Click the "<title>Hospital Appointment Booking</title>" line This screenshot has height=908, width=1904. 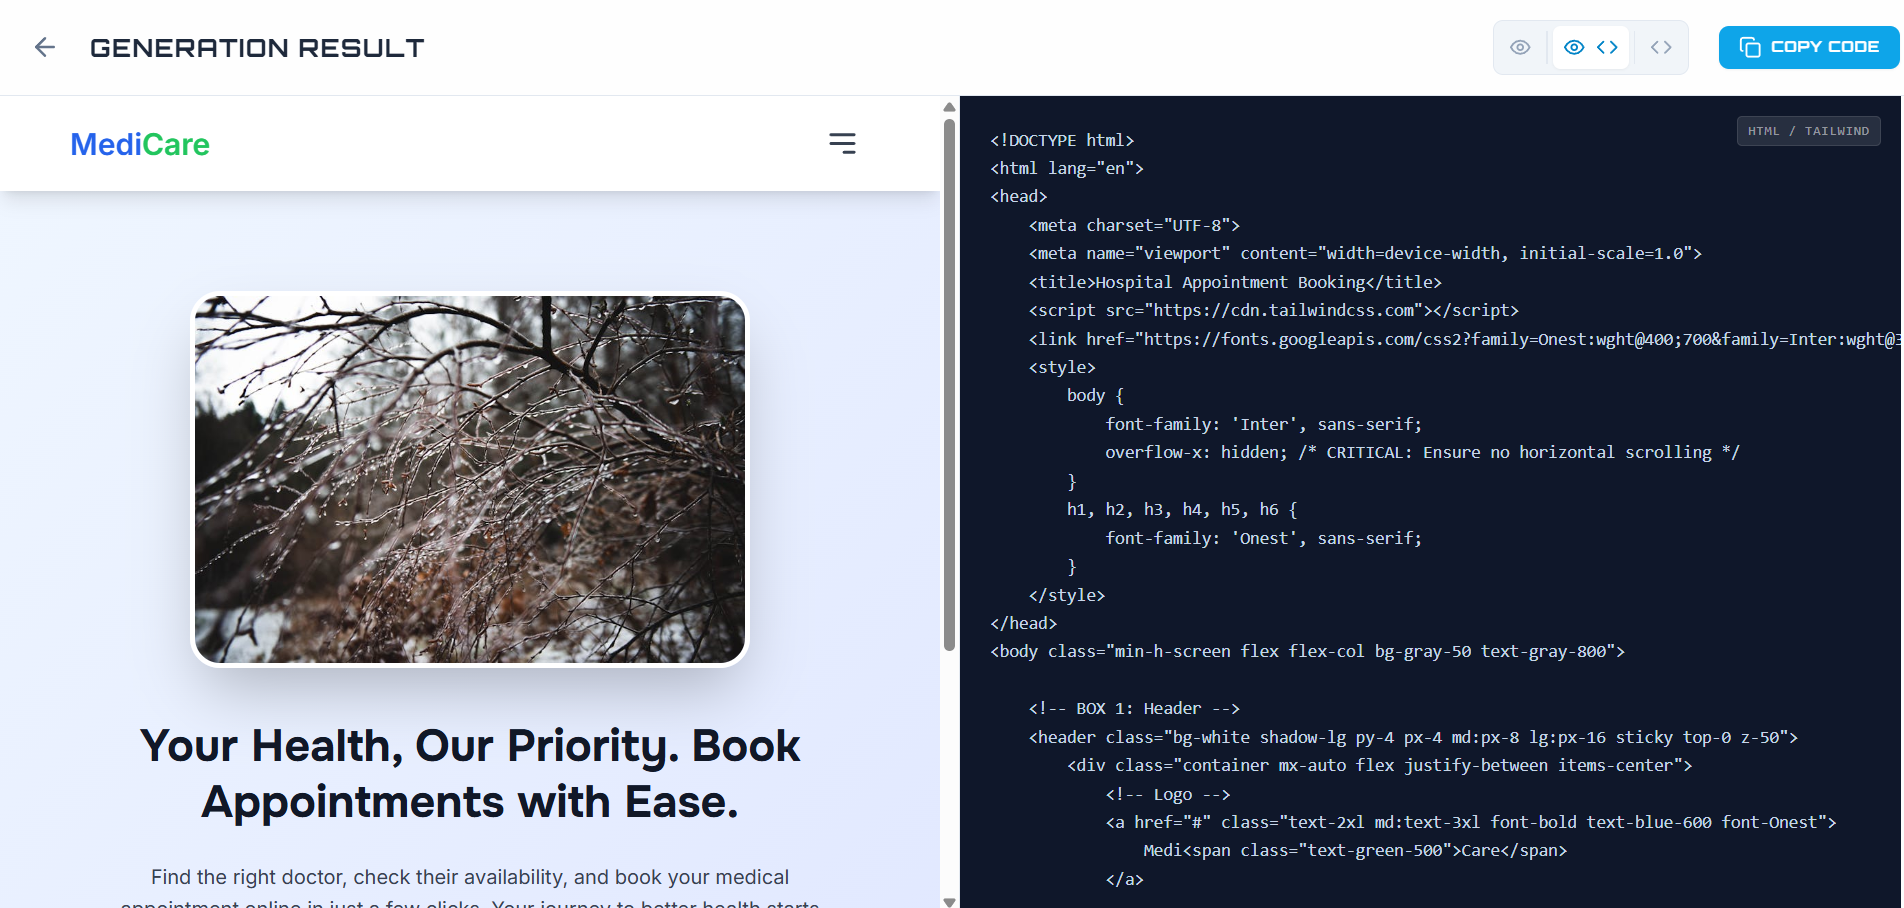click(x=1235, y=282)
